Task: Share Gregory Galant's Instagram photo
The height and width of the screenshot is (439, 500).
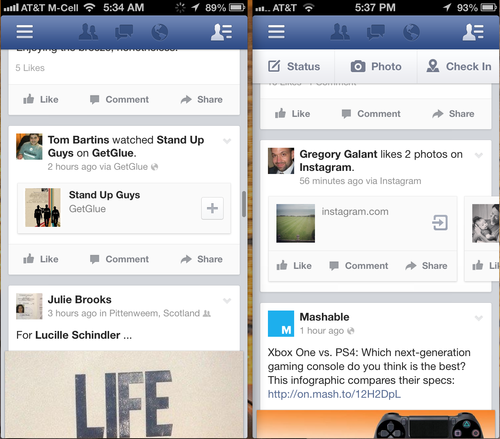Action: pos(426,266)
